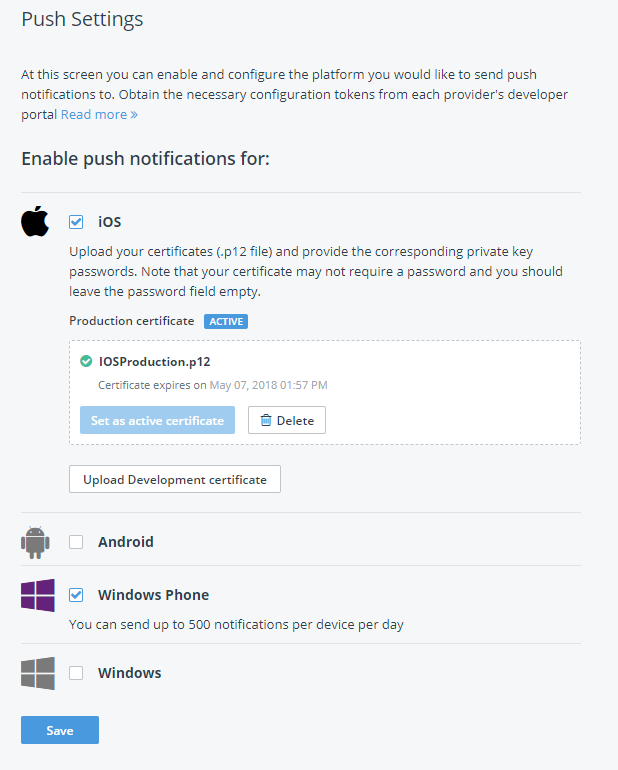Disable the Windows Phone checkbox

coord(76,595)
